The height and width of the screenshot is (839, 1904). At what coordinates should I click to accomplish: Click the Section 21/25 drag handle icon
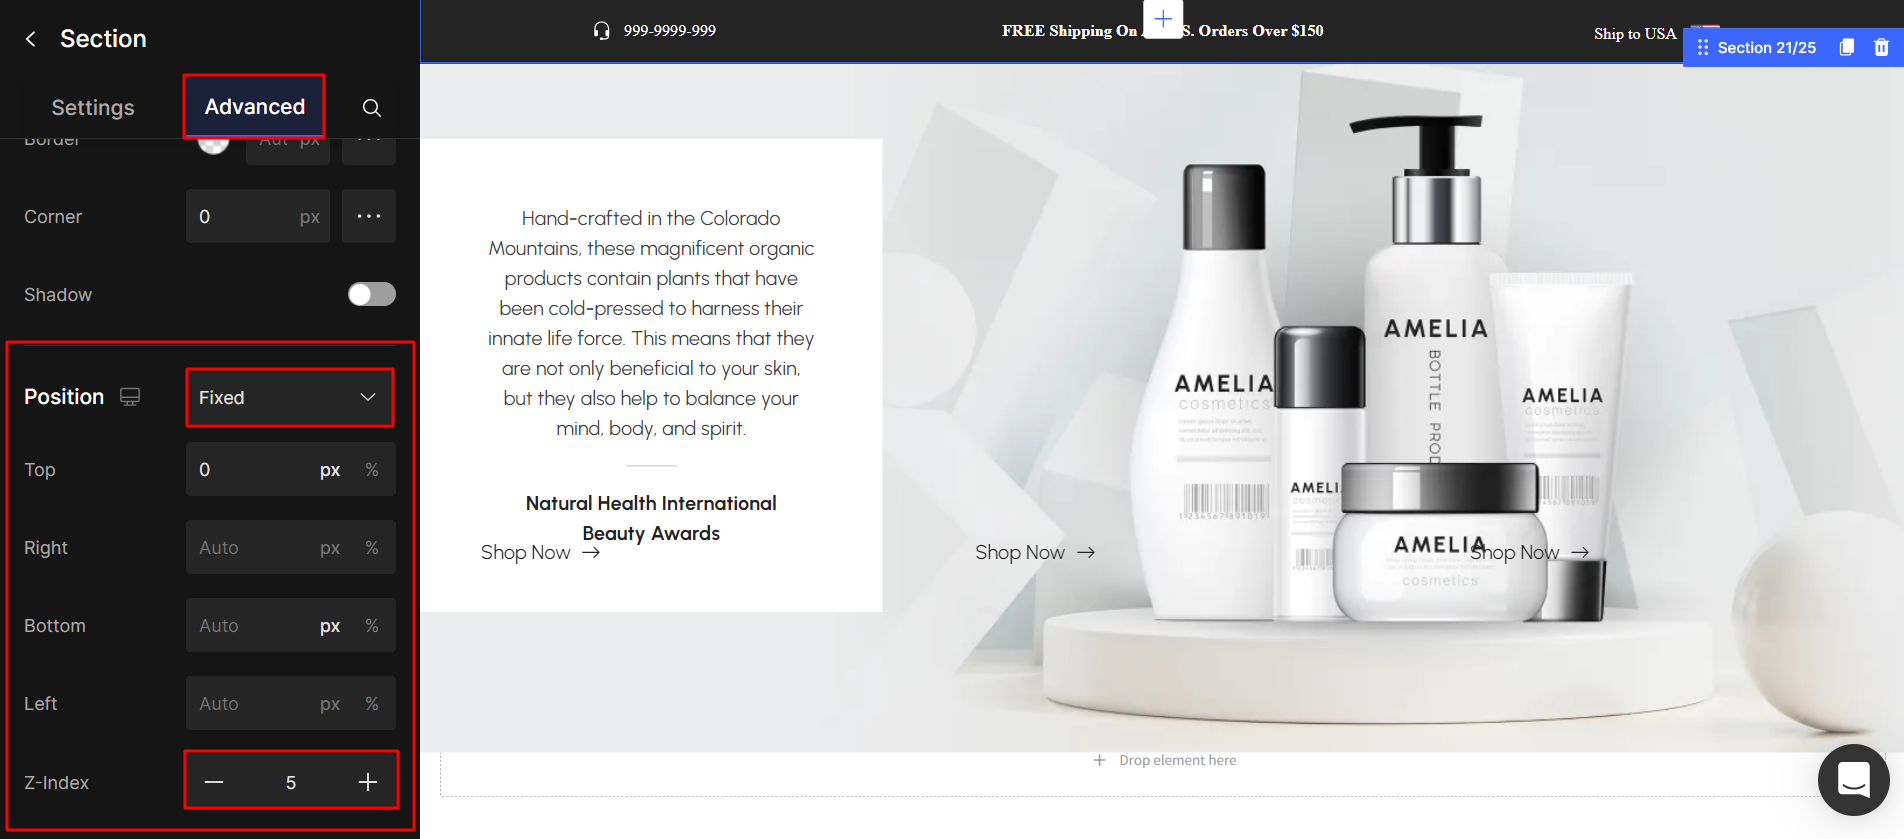point(1702,47)
